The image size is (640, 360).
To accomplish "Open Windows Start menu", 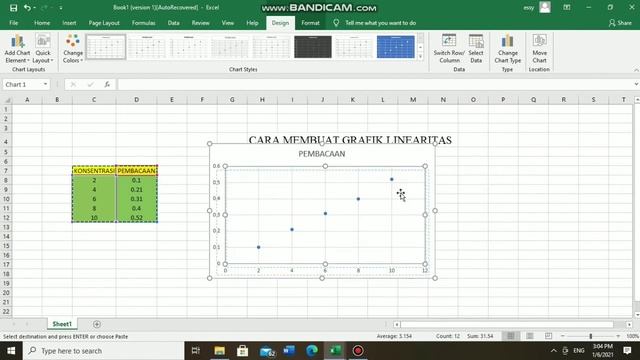I will pos(11,351).
